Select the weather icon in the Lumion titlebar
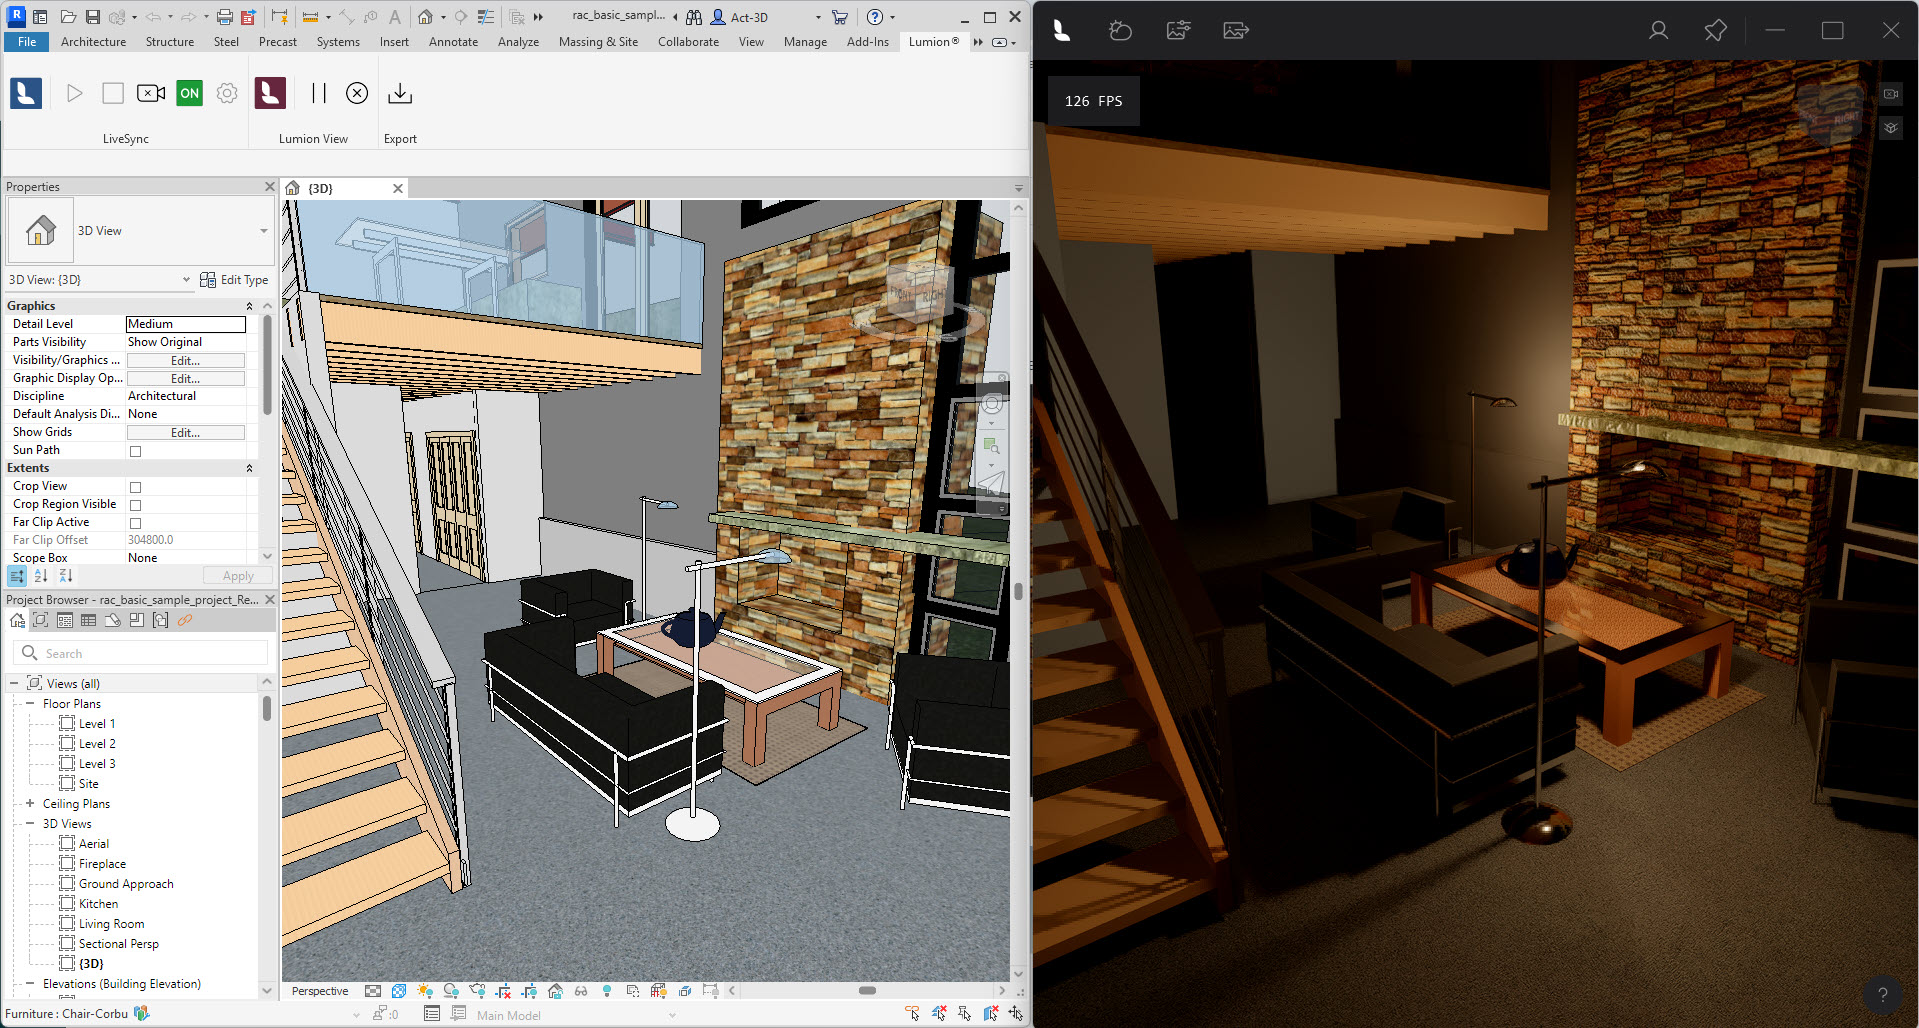 (1120, 30)
